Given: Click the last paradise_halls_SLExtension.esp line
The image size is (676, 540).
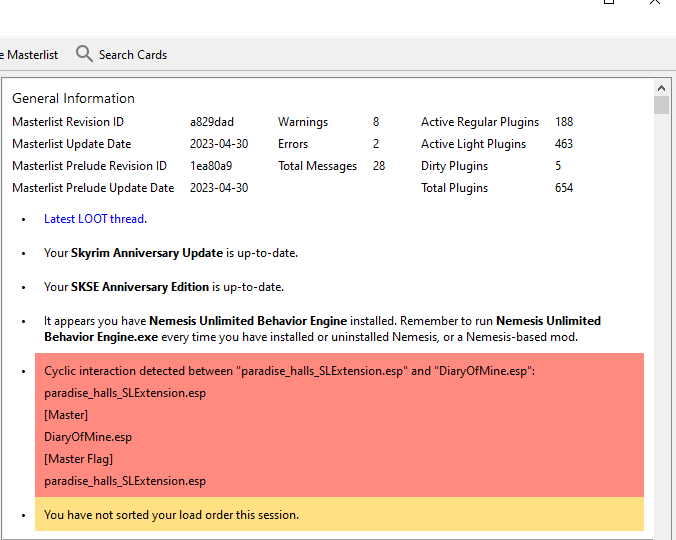Looking at the screenshot, I should pos(125,481).
